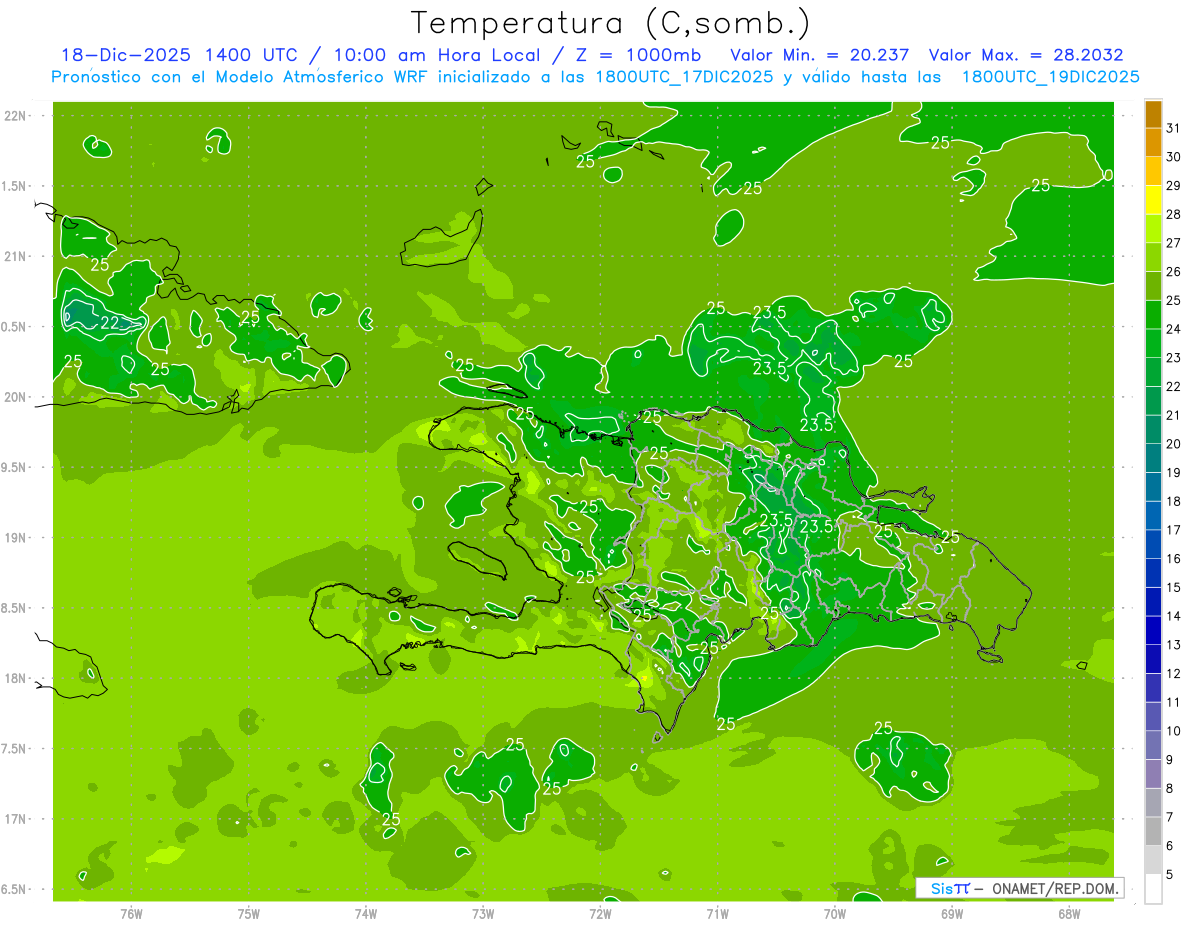The width and height of the screenshot is (1200, 927).
Task: Click the gray color scale swatch between 6 and 7
Action: (1153, 831)
